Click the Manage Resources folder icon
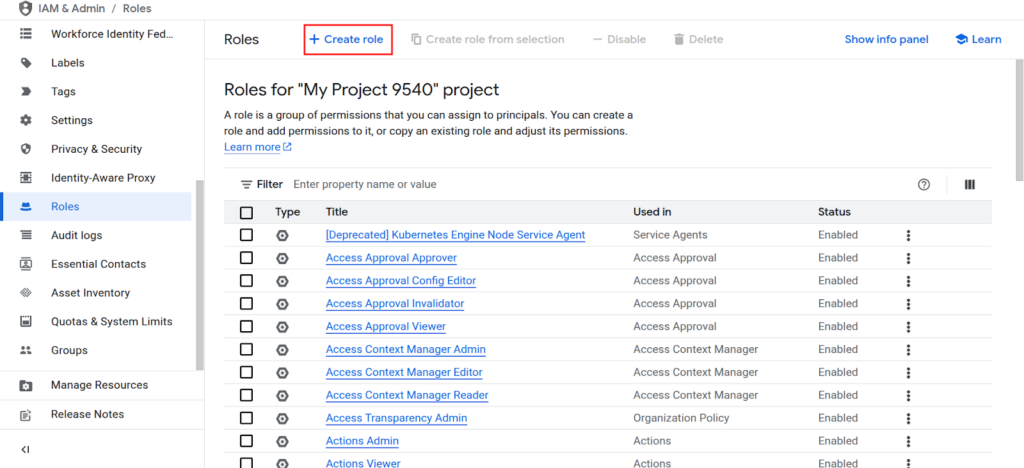 [25, 385]
